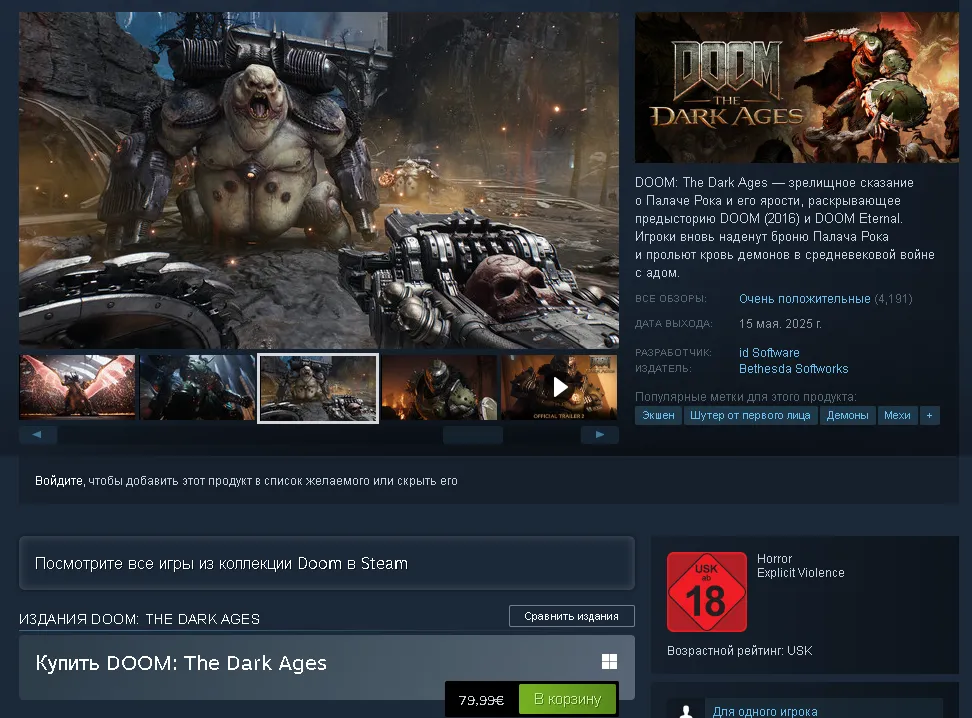Screen dimensions: 972x718
Task: Click the release date 15 мая. 2025 г.
Action: pos(780,324)
